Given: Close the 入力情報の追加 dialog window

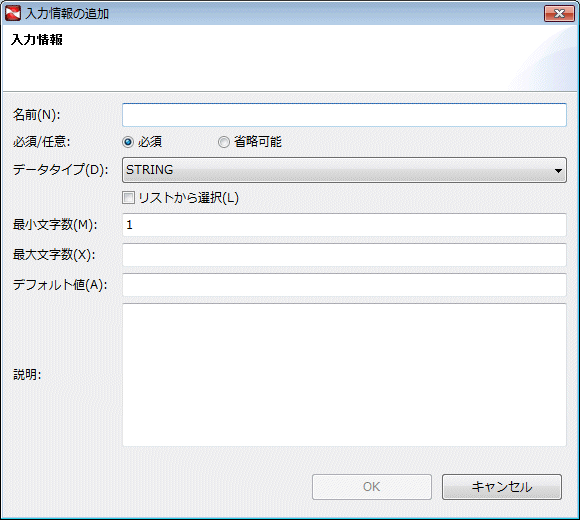Looking at the screenshot, I should 559,14.
